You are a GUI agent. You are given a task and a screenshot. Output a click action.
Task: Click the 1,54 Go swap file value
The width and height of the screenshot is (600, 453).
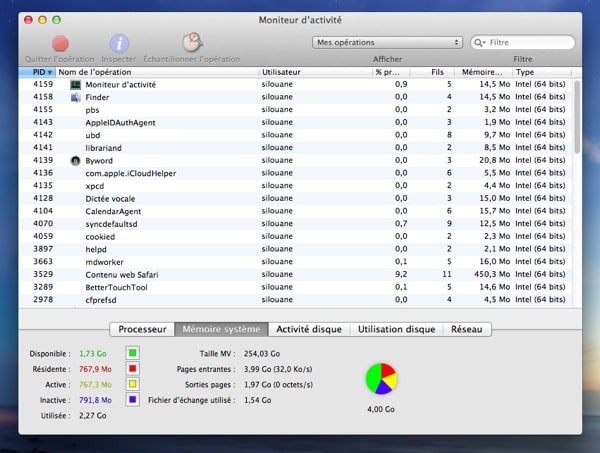[258, 400]
